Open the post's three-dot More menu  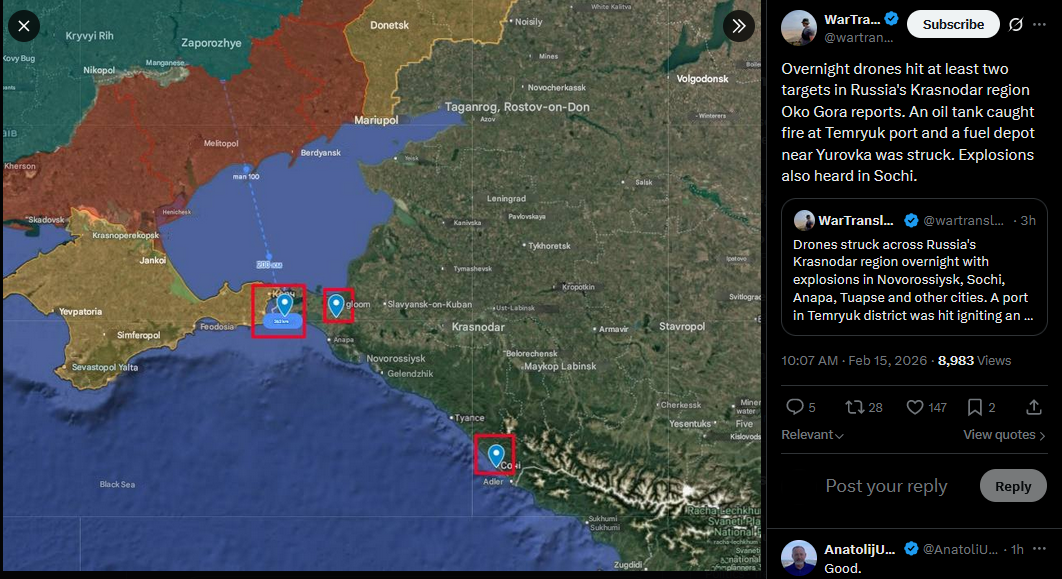point(1040,24)
